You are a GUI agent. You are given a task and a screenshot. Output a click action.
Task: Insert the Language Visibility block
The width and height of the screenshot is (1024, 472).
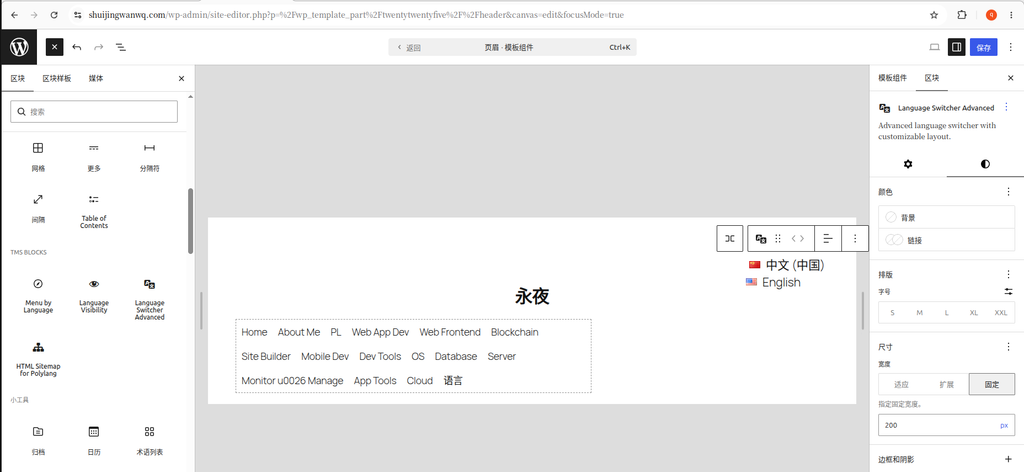[x=94, y=295]
